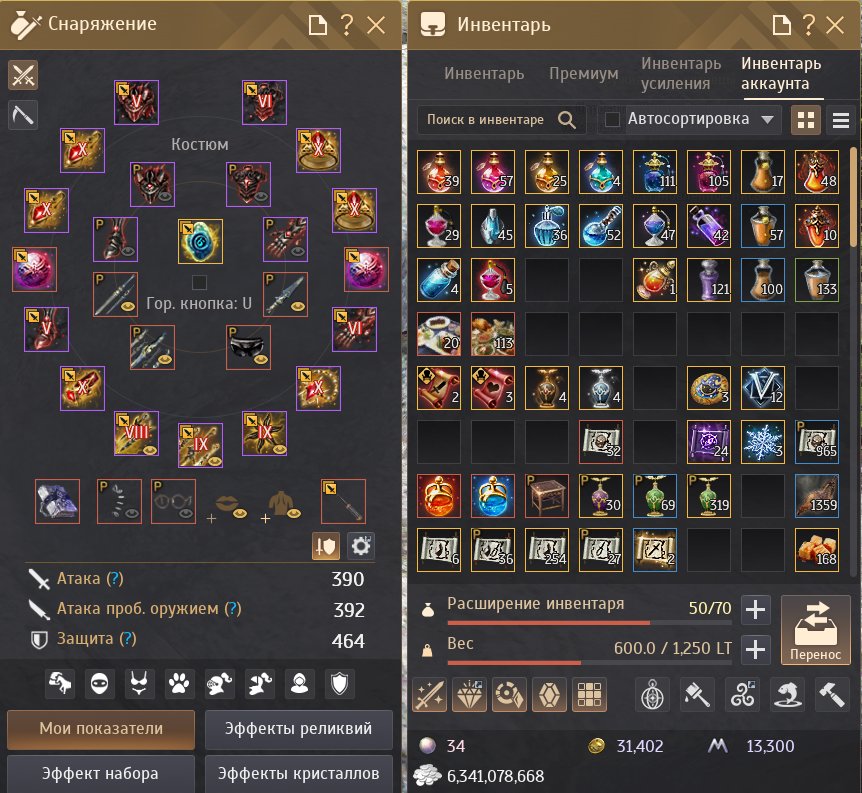Open the Эффект набора button
The height and width of the screenshot is (793, 862).
pyautogui.click(x=101, y=774)
